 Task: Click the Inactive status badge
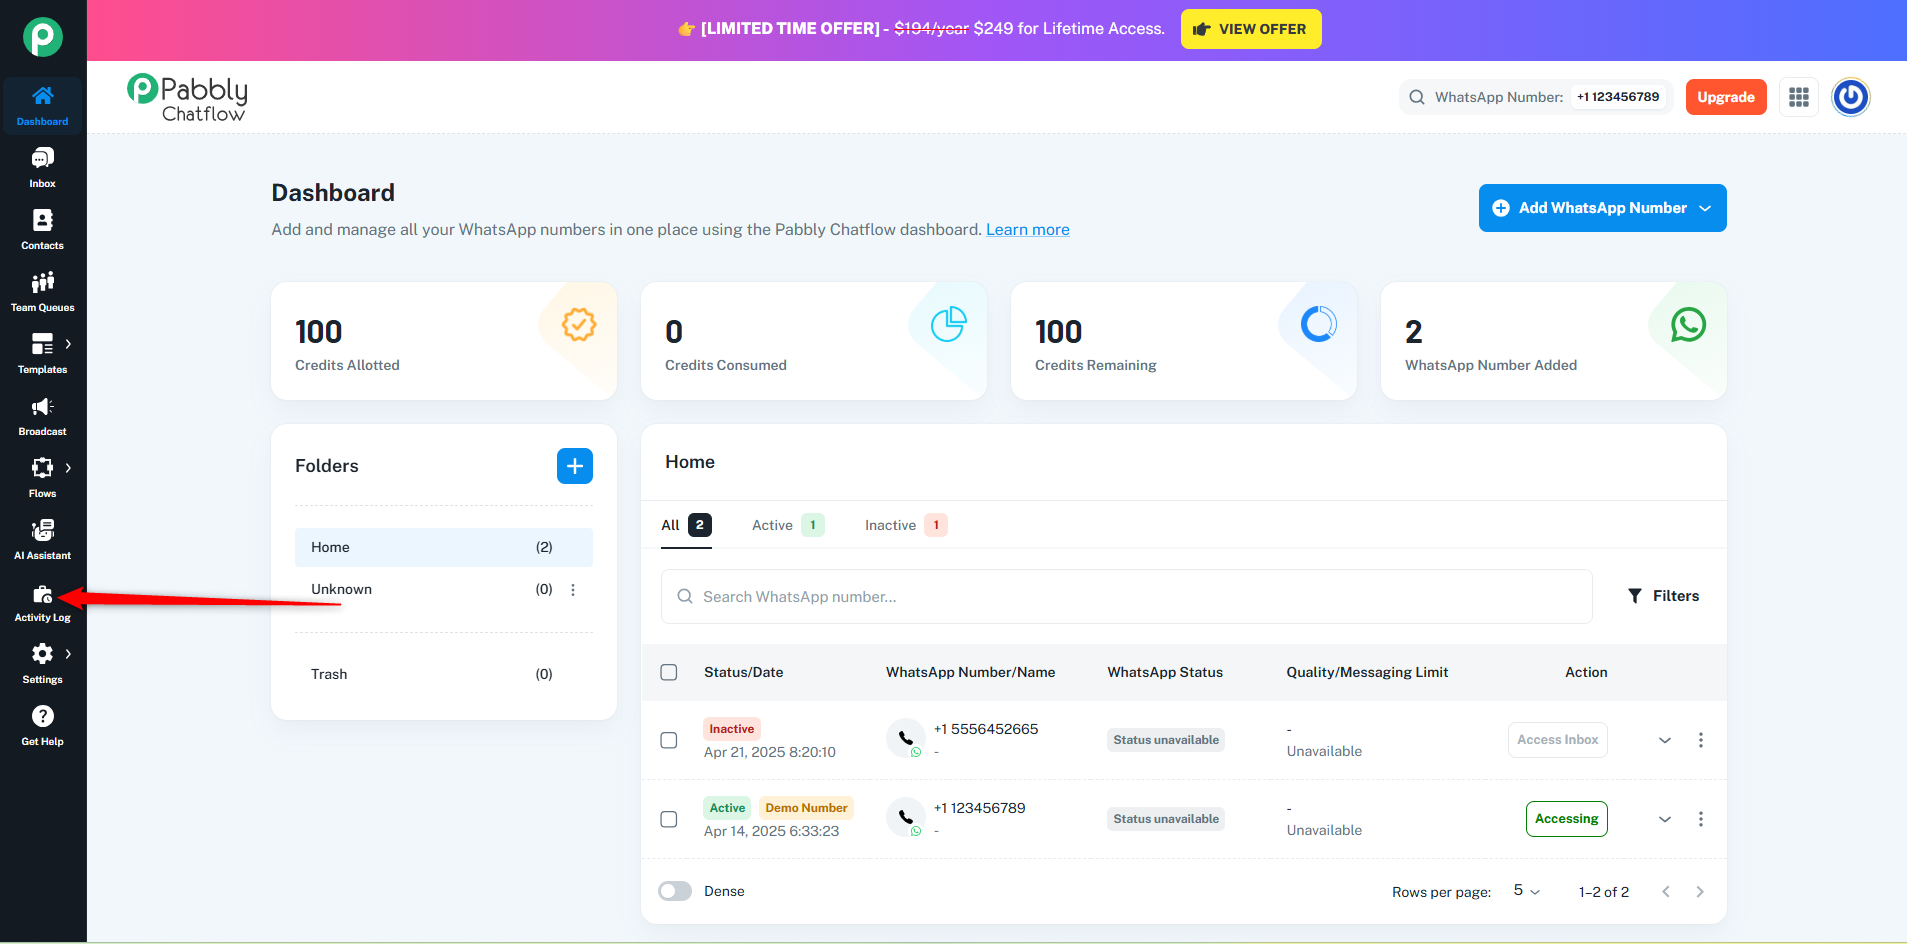coord(732,729)
